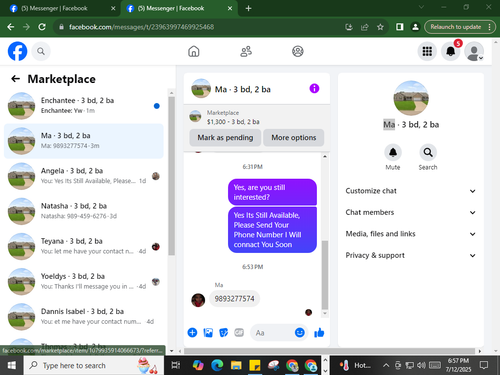Open a new browser tab

248,8
